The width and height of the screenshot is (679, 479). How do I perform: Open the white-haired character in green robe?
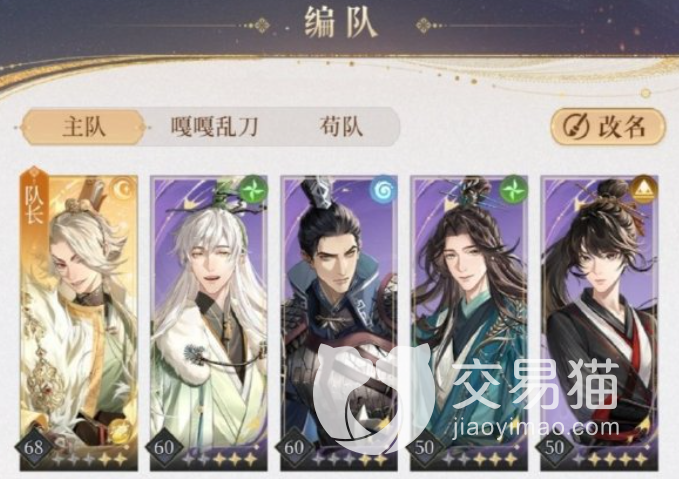point(209,323)
